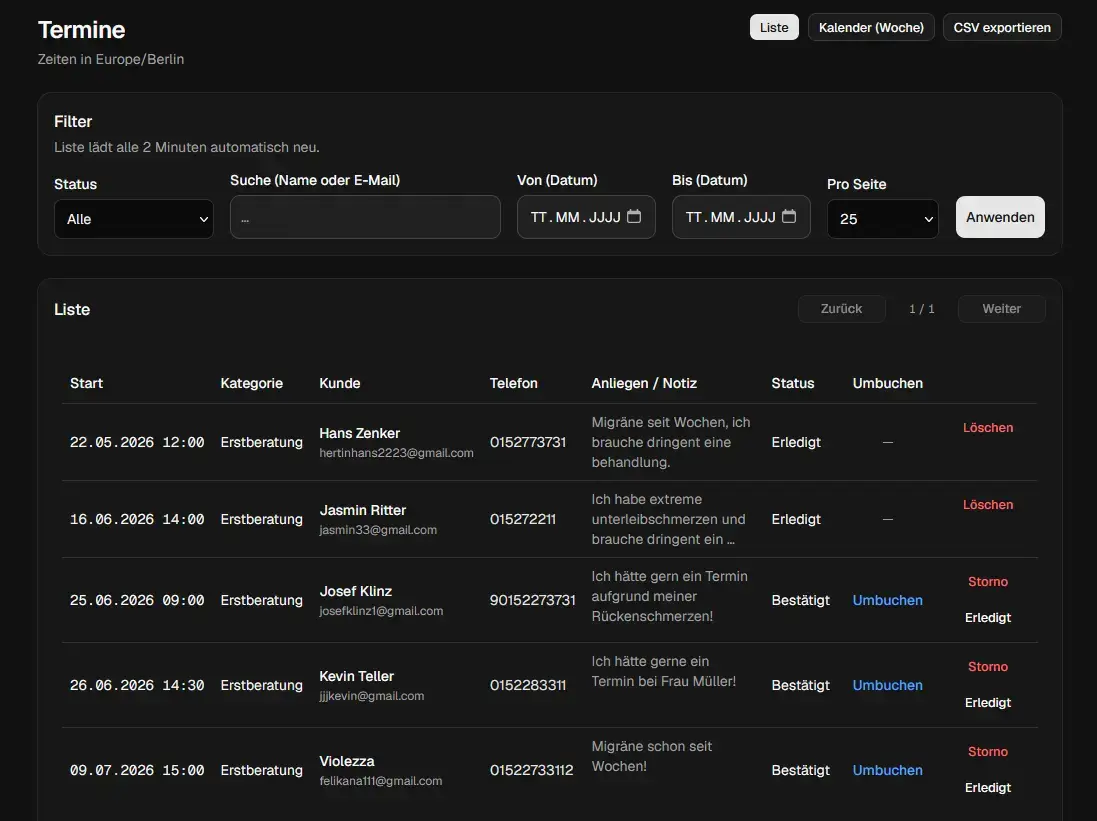The height and width of the screenshot is (821, 1097).
Task: Select customer name Hans Zenker
Action: pos(360,433)
